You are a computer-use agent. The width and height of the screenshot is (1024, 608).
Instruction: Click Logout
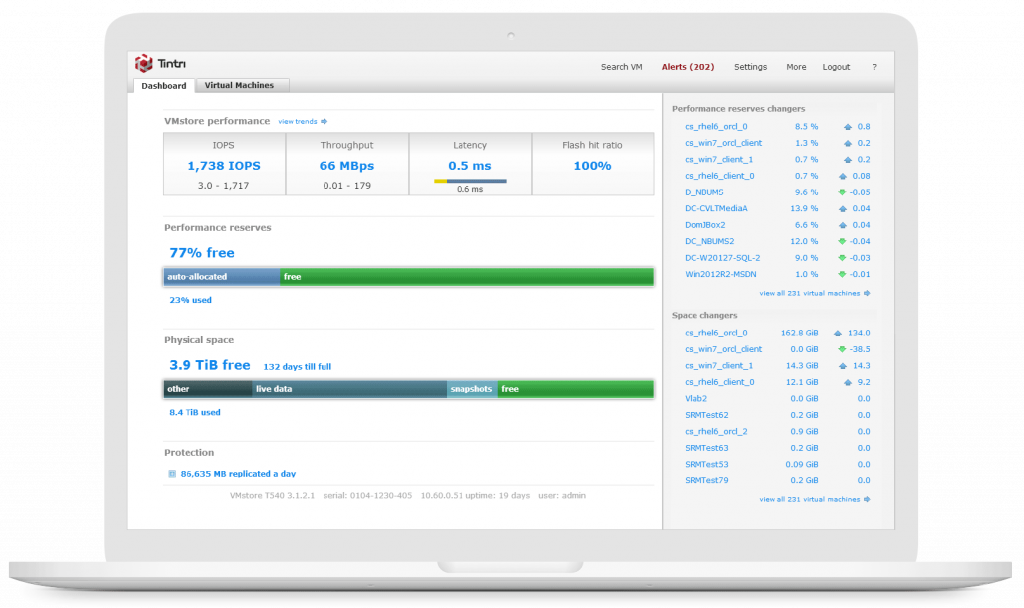point(836,67)
